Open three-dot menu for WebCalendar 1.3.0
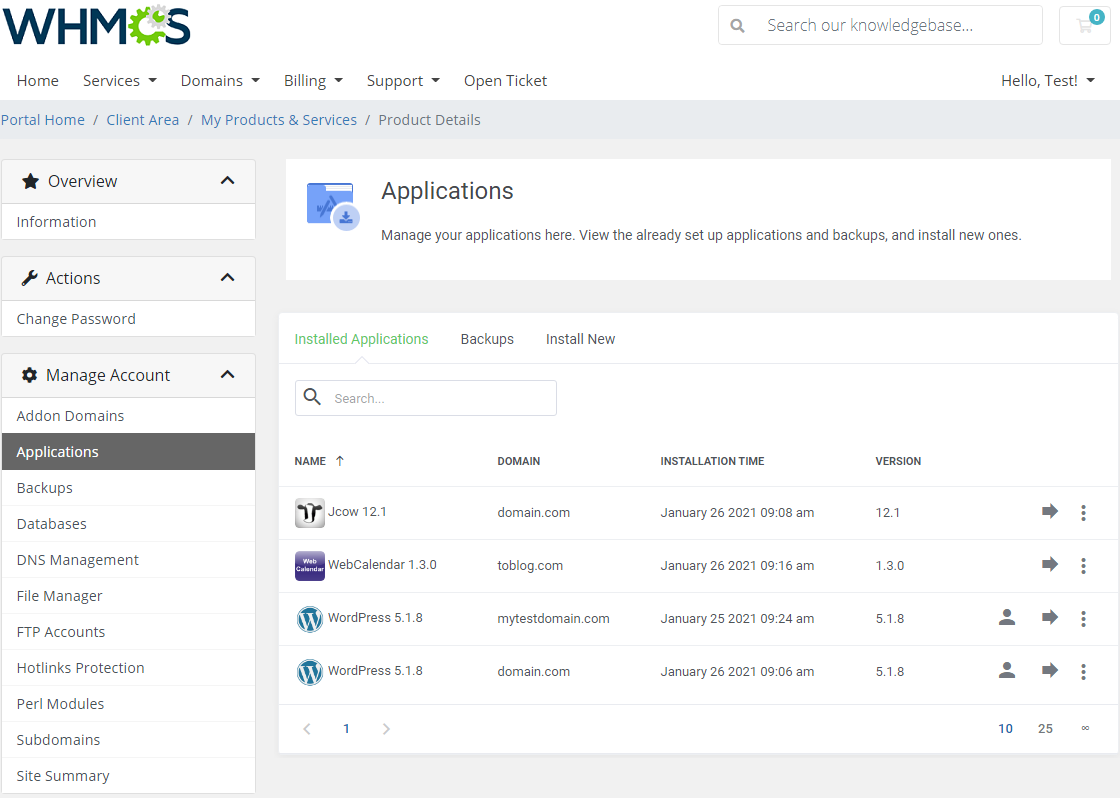Image resolution: width=1120 pixels, height=798 pixels. (1084, 566)
